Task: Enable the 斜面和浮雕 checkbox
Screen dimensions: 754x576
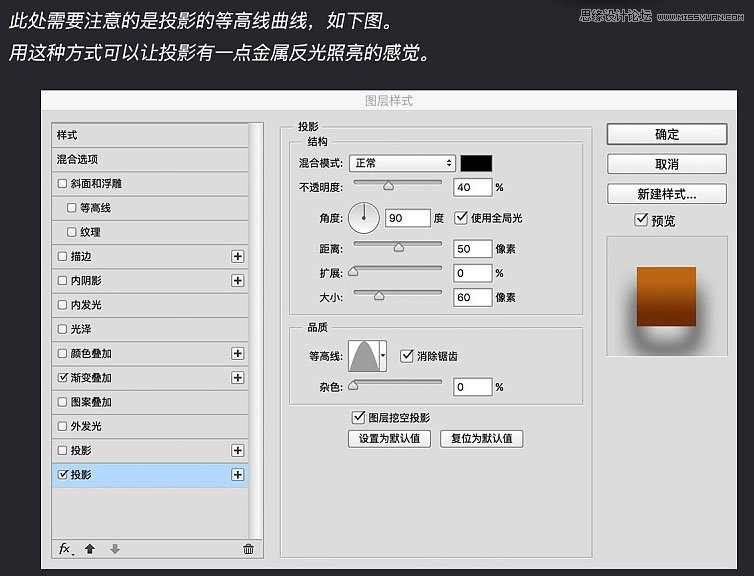Action: click(x=63, y=183)
